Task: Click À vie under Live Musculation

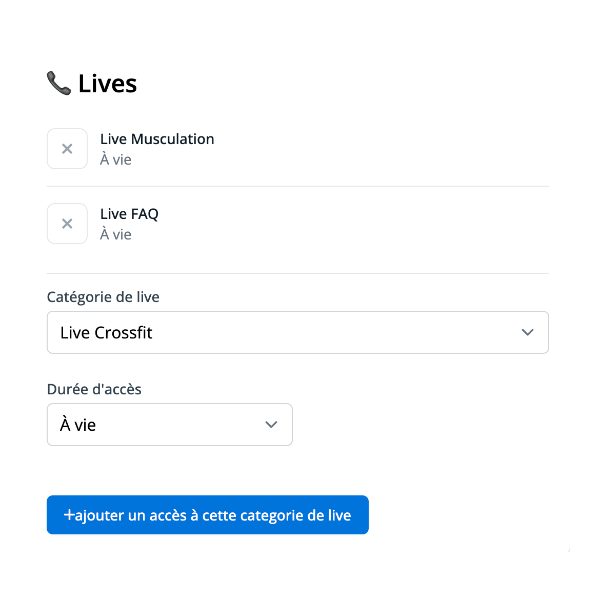Action: (x=115, y=159)
